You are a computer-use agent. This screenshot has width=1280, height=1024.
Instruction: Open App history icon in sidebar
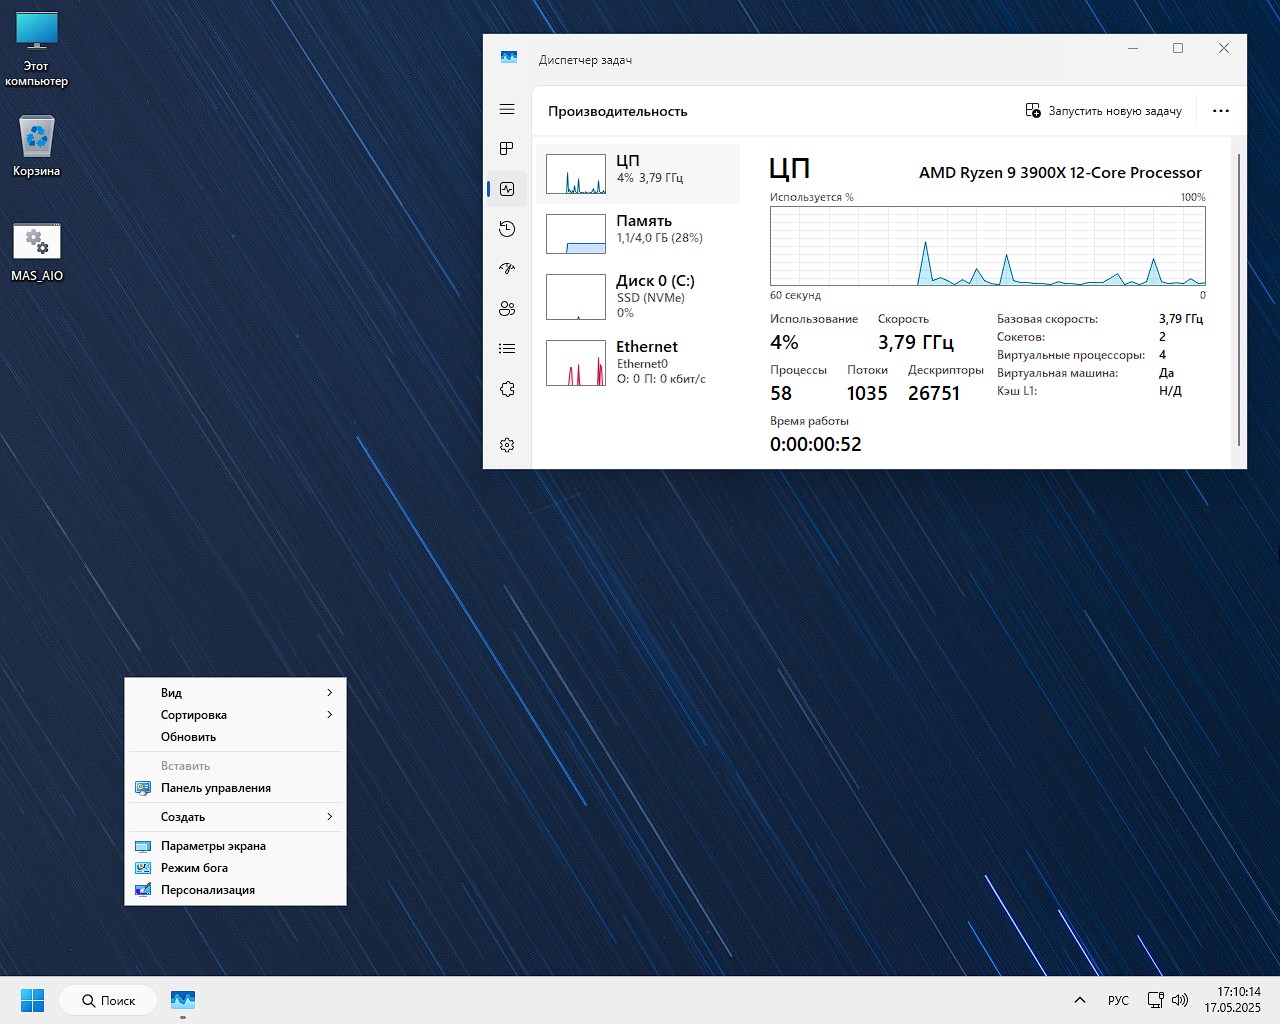pyautogui.click(x=507, y=229)
